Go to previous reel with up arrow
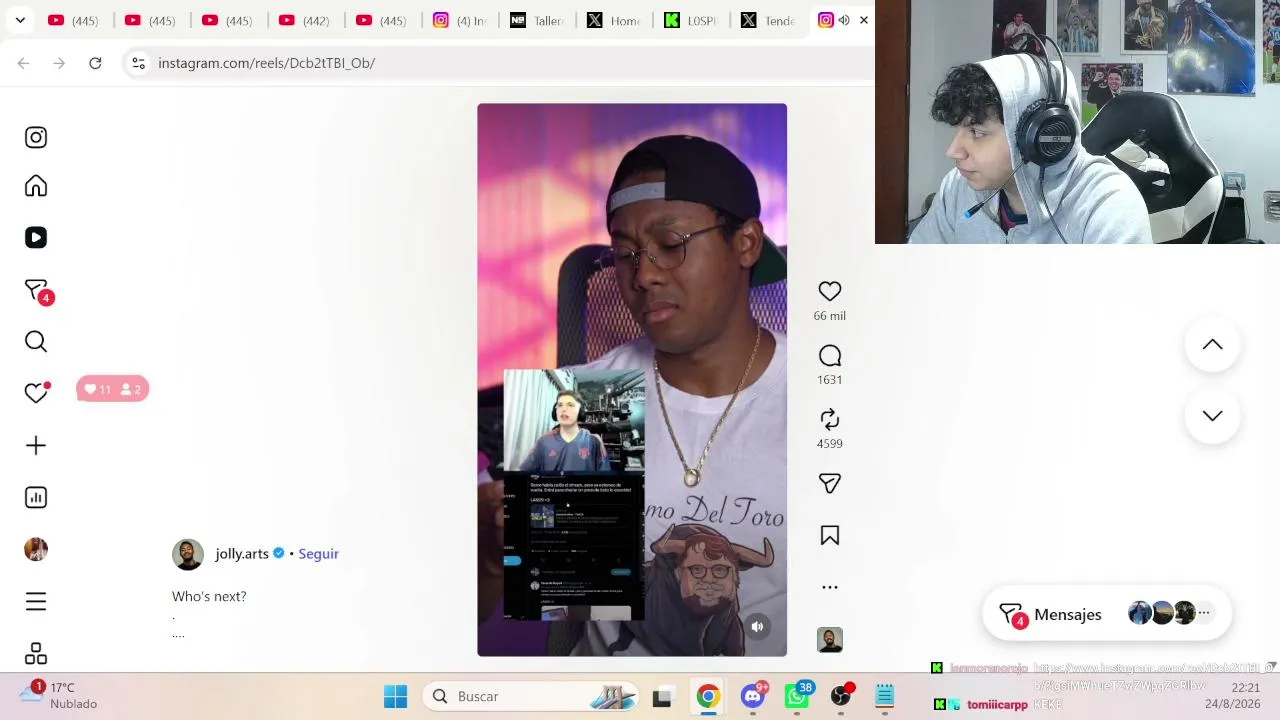 [x=1212, y=345]
